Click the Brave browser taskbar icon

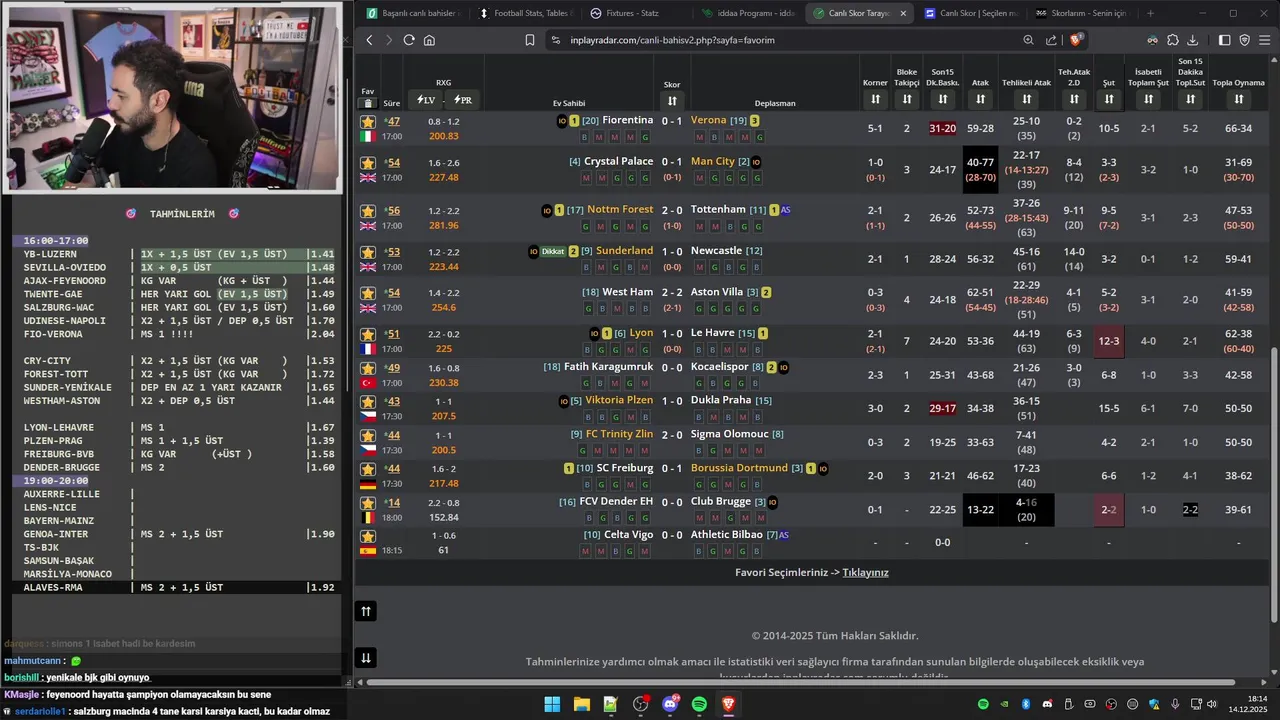click(x=728, y=704)
